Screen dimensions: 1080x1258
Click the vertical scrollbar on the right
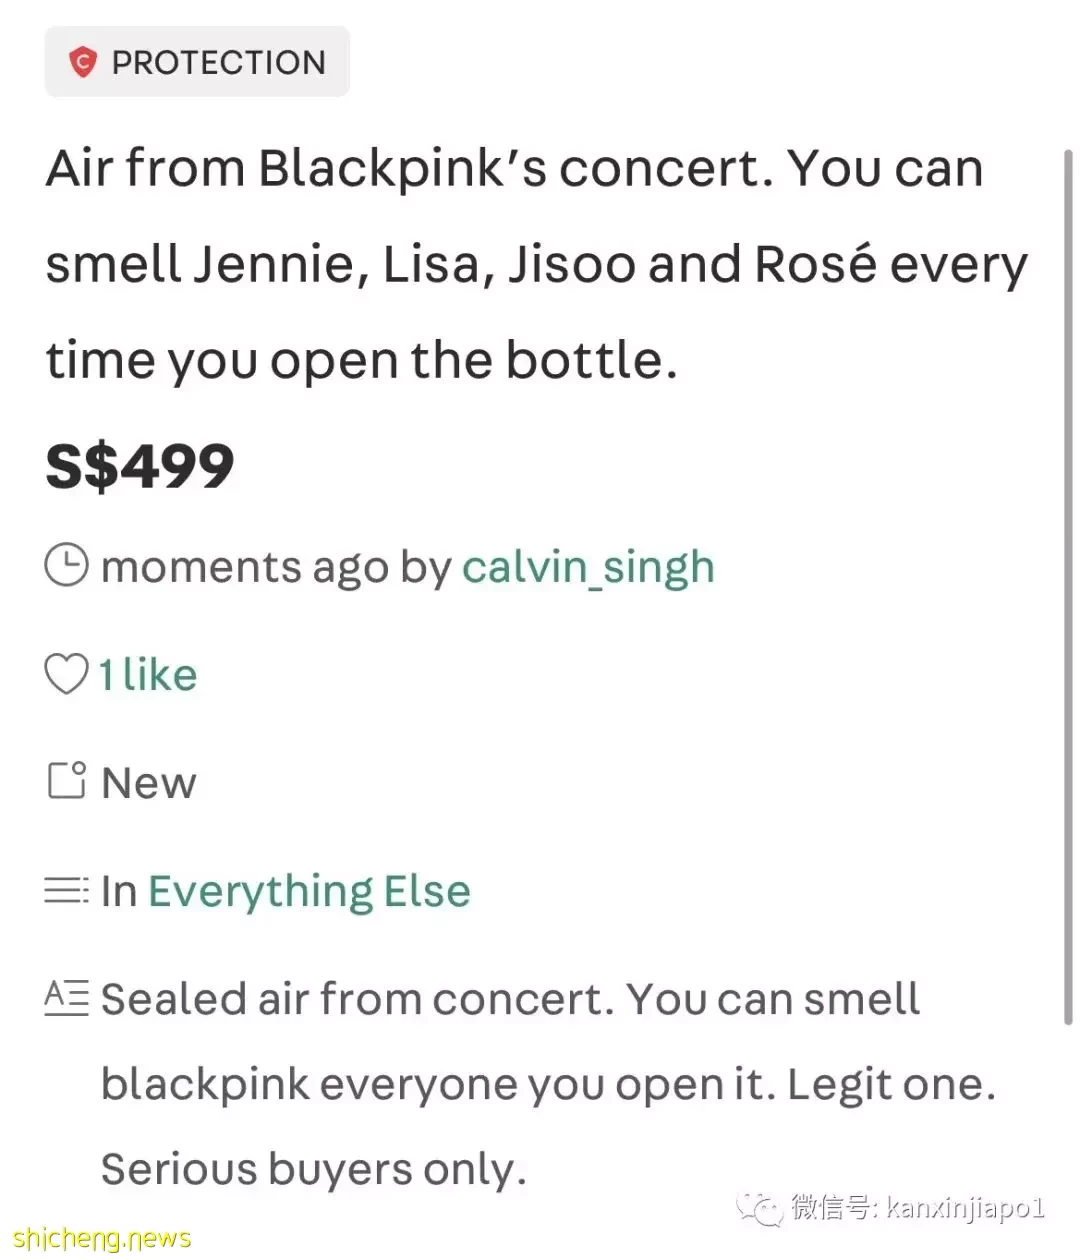(x=1067, y=586)
